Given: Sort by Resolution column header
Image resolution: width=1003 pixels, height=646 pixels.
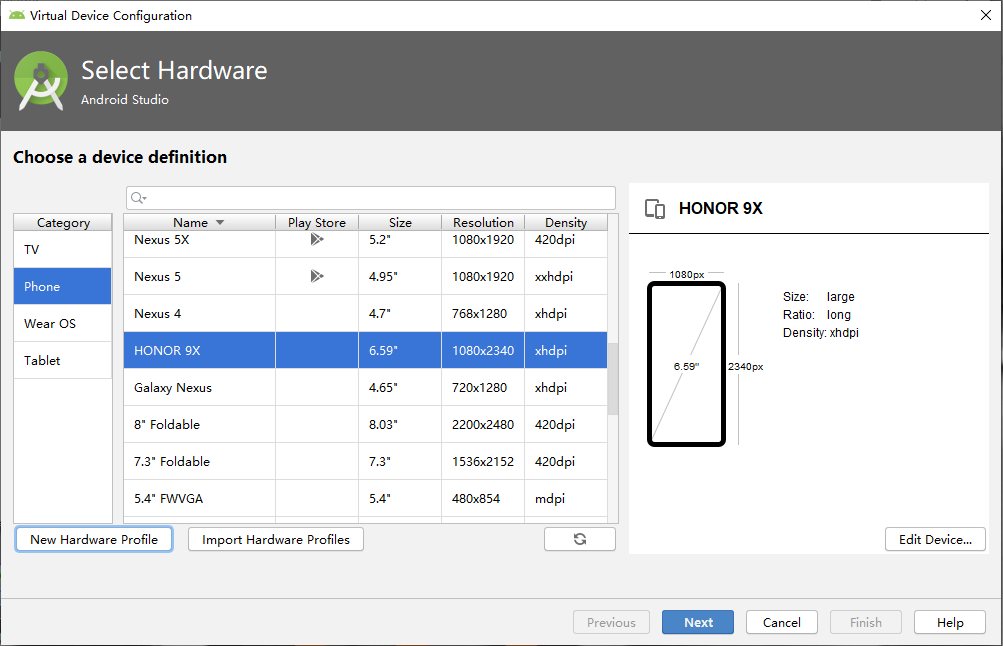Looking at the screenshot, I should coord(483,223).
